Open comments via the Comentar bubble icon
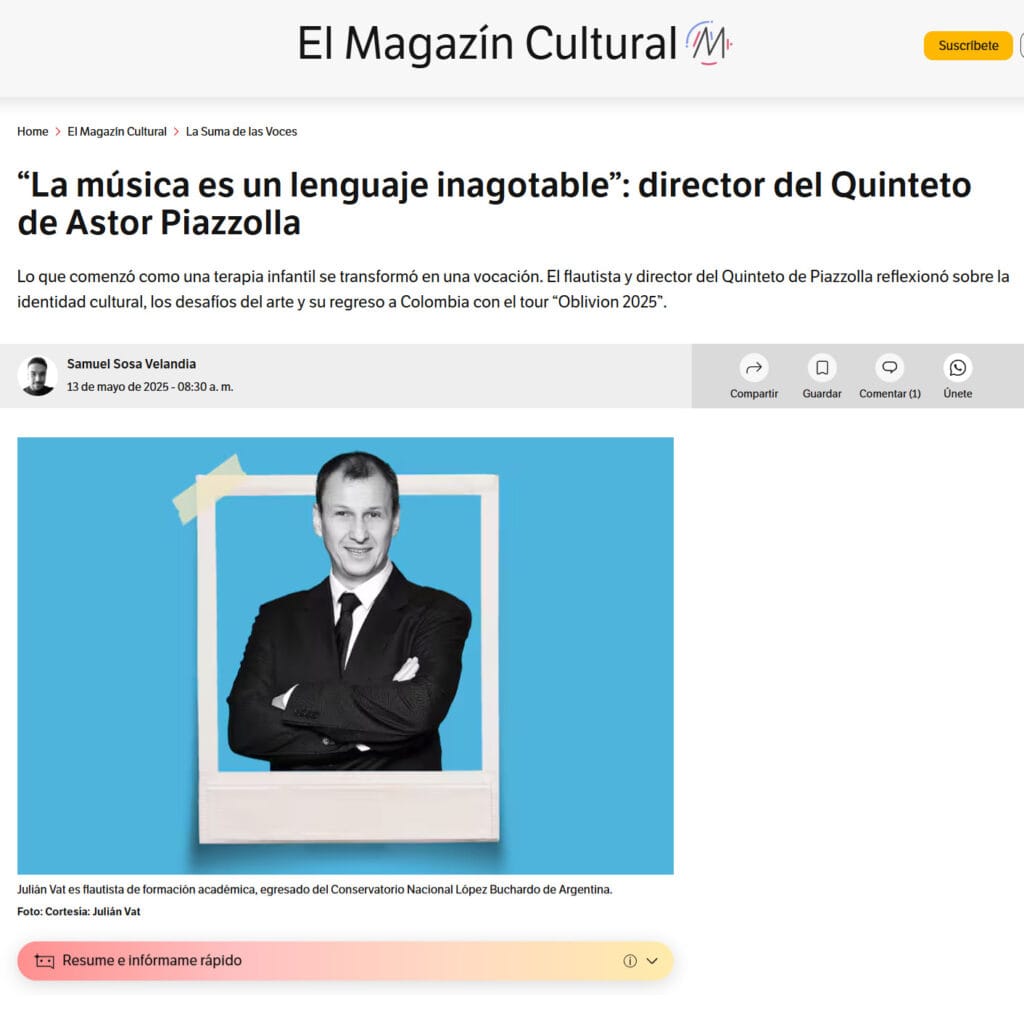 (x=889, y=368)
